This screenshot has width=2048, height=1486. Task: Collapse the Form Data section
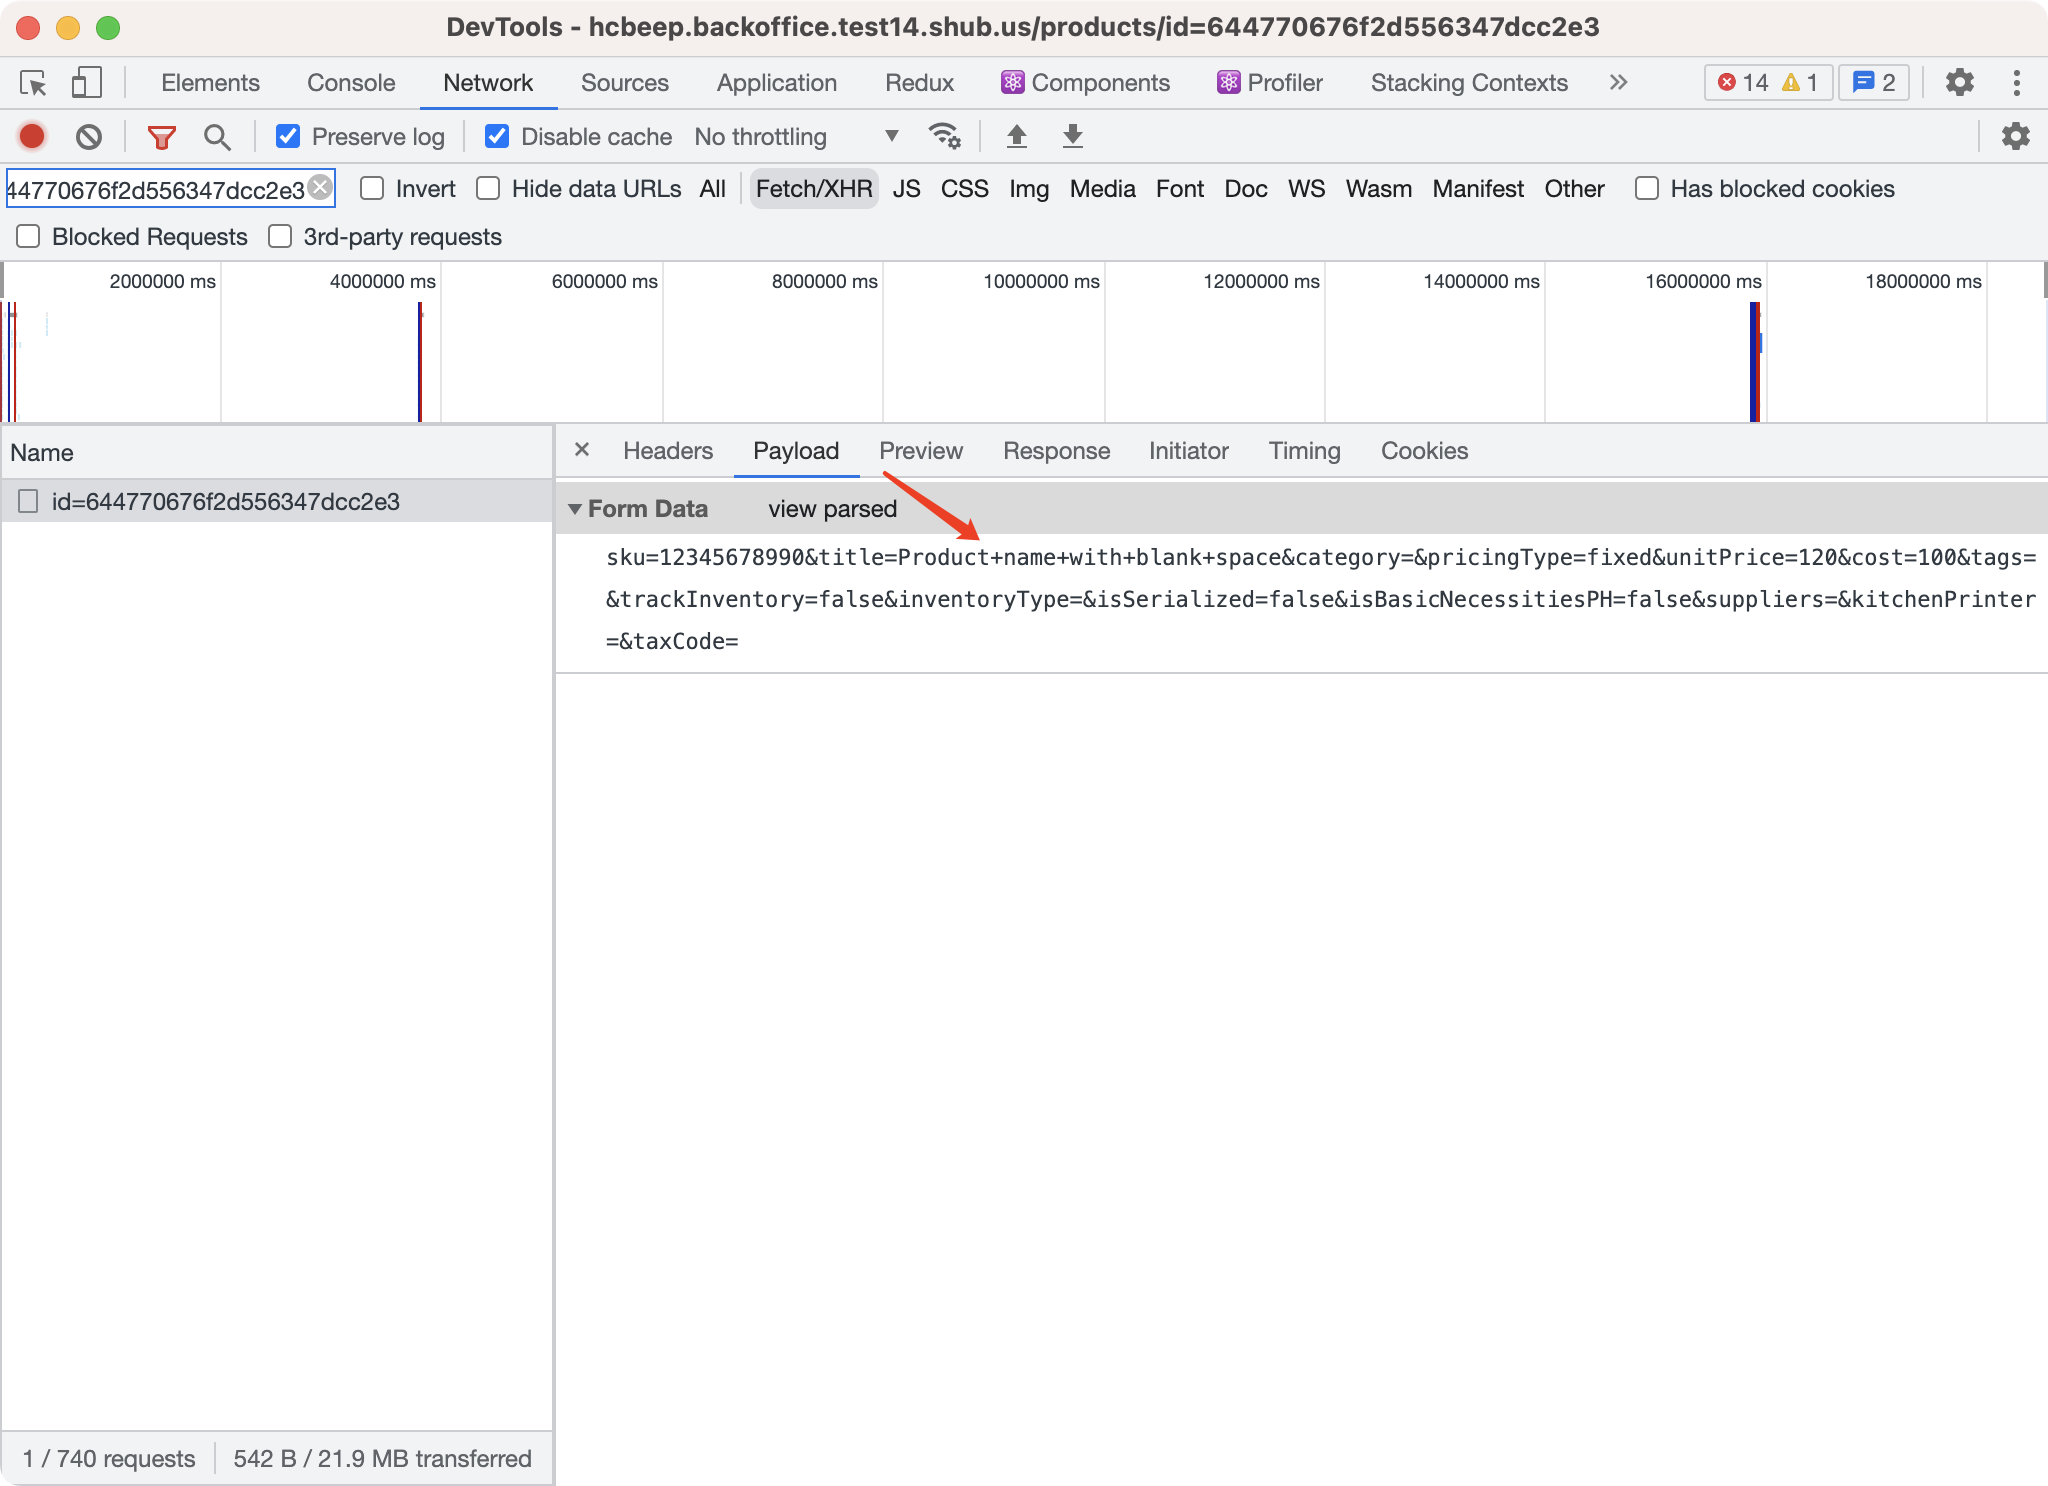click(x=575, y=508)
